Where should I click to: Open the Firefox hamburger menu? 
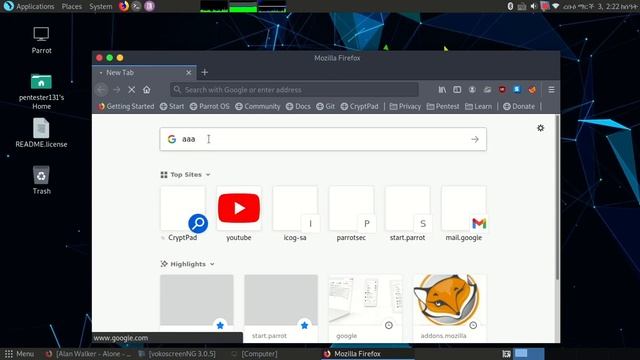point(551,89)
